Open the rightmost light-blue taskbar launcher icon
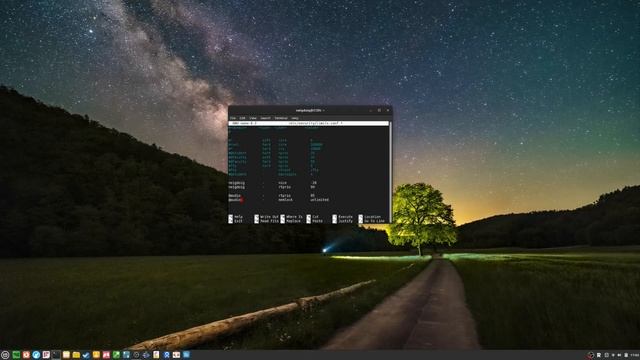Image resolution: width=640 pixels, height=360 pixels. pyautogui.click(x=186, y=355)
